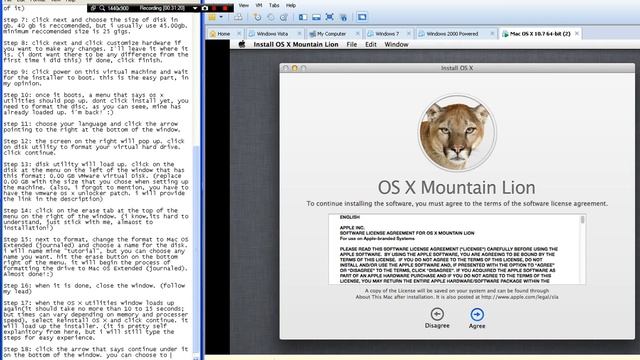Click the Disagree arrow button in installer
Viewport: 640px width, 360px height.
tap(437, 314)
